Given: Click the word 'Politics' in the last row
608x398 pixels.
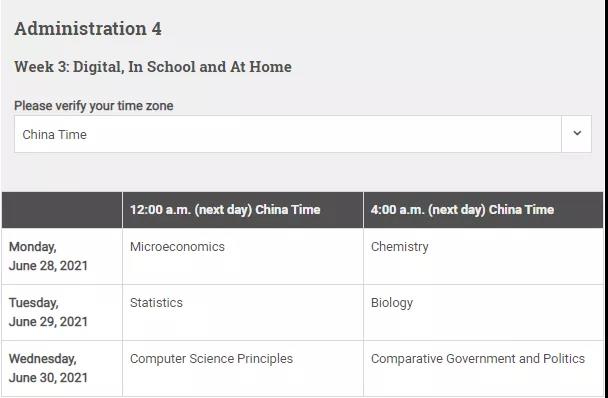Looking at the screenshot, I should pos(564,358).
